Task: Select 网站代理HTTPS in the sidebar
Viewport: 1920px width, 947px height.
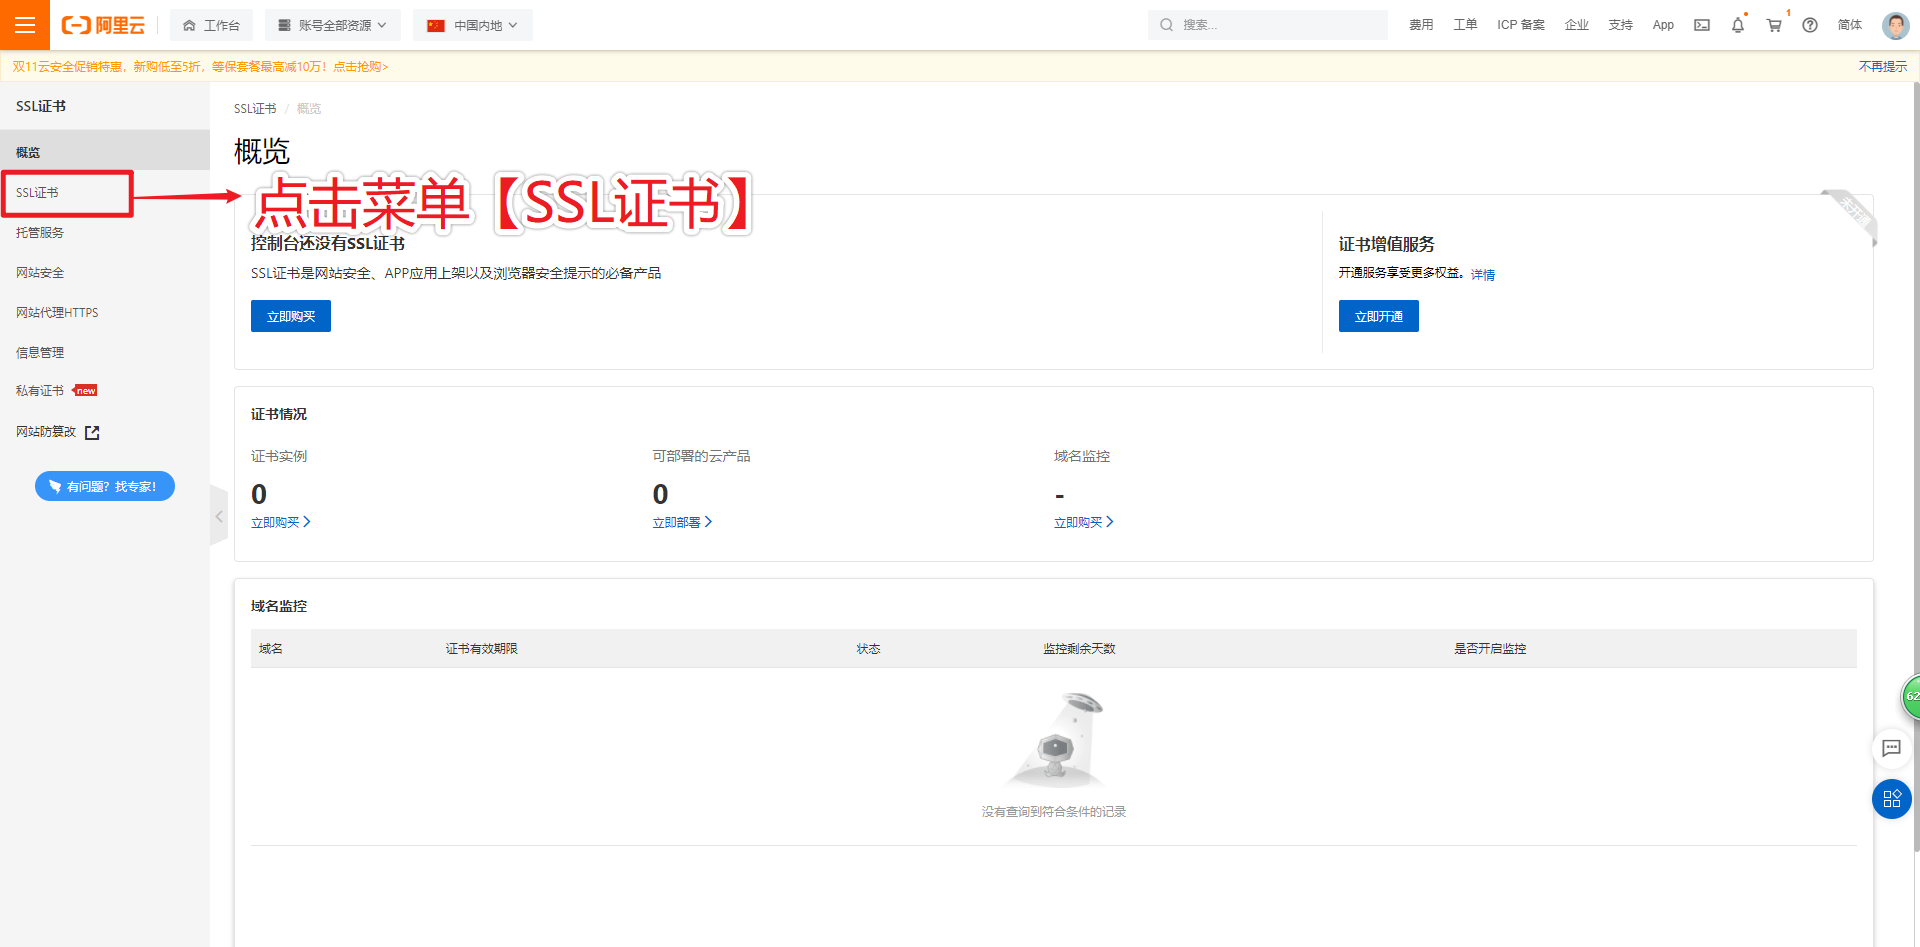Action: point(105,312)
